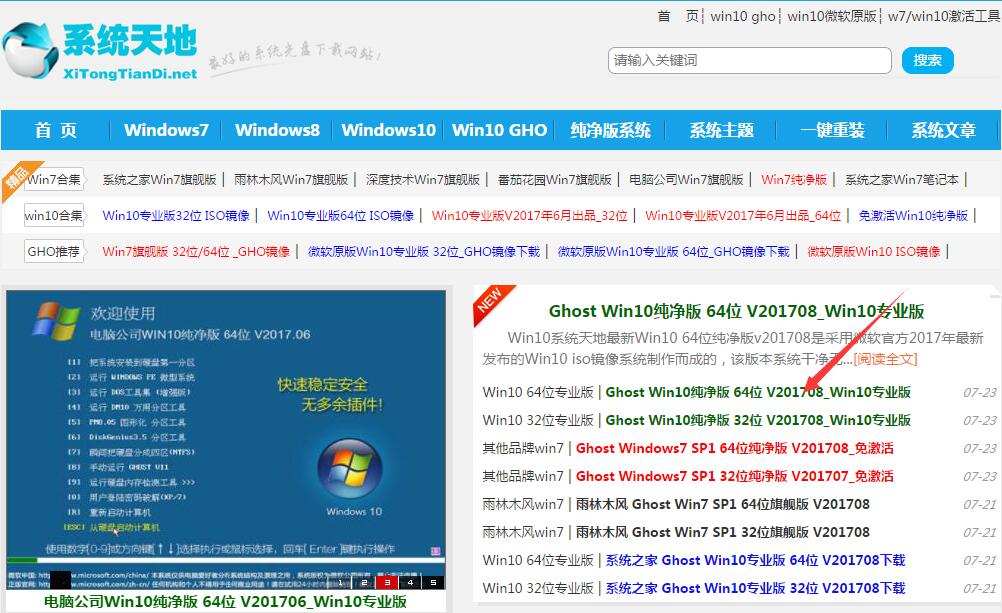Open 免激活Win10纯净版 link
1002x613 pixels.
(x=913, y=215)
